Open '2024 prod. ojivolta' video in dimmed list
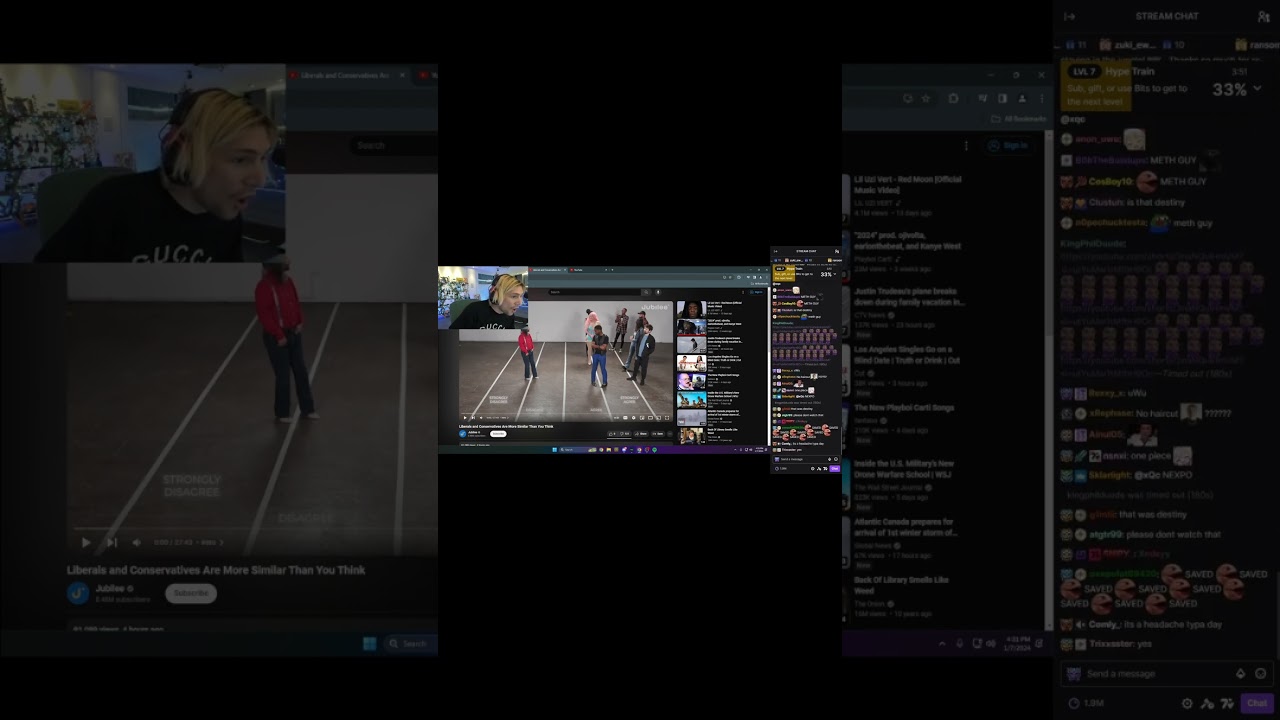1280x720 pixels. tap(908, 240)
